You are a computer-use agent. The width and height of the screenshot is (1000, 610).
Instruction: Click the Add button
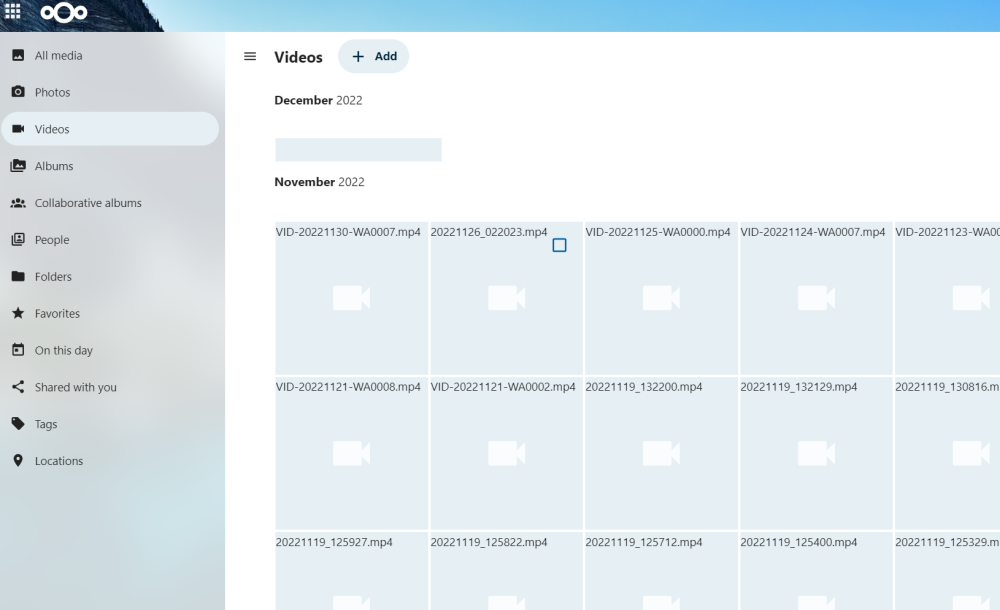374,56
